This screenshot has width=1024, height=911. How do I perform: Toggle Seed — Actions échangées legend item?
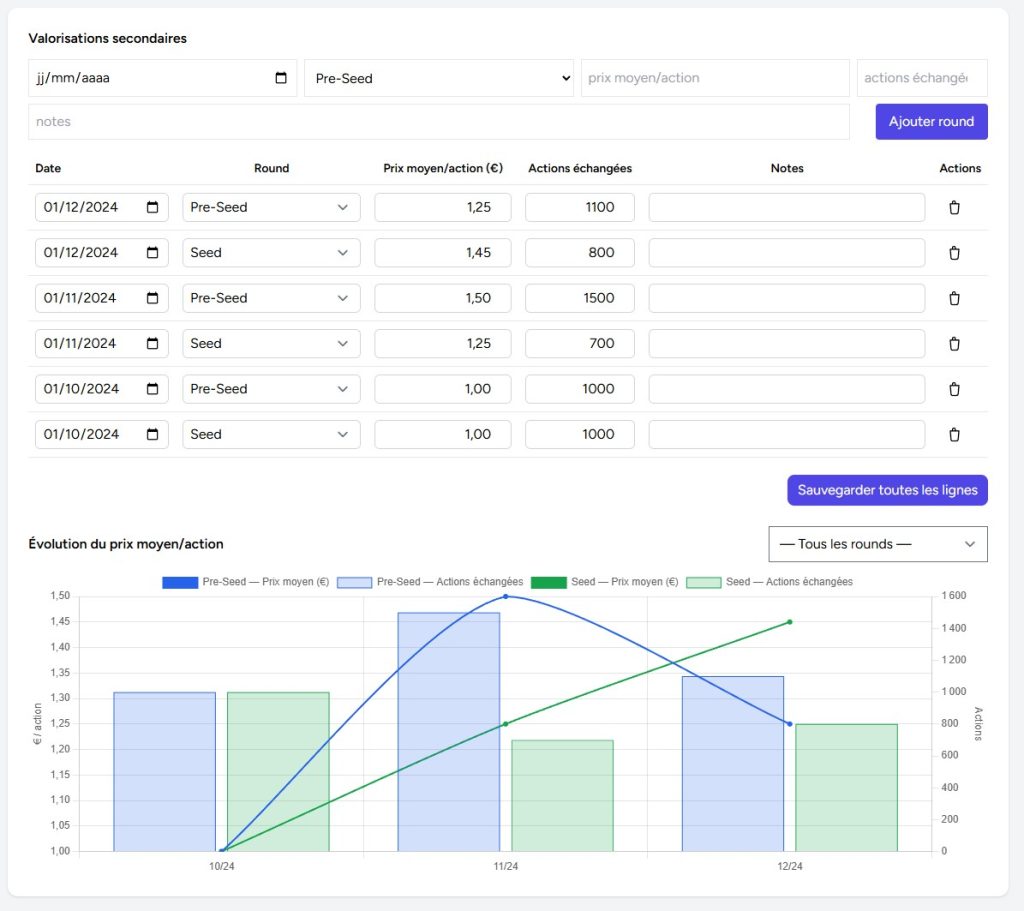tap(769, 582)
